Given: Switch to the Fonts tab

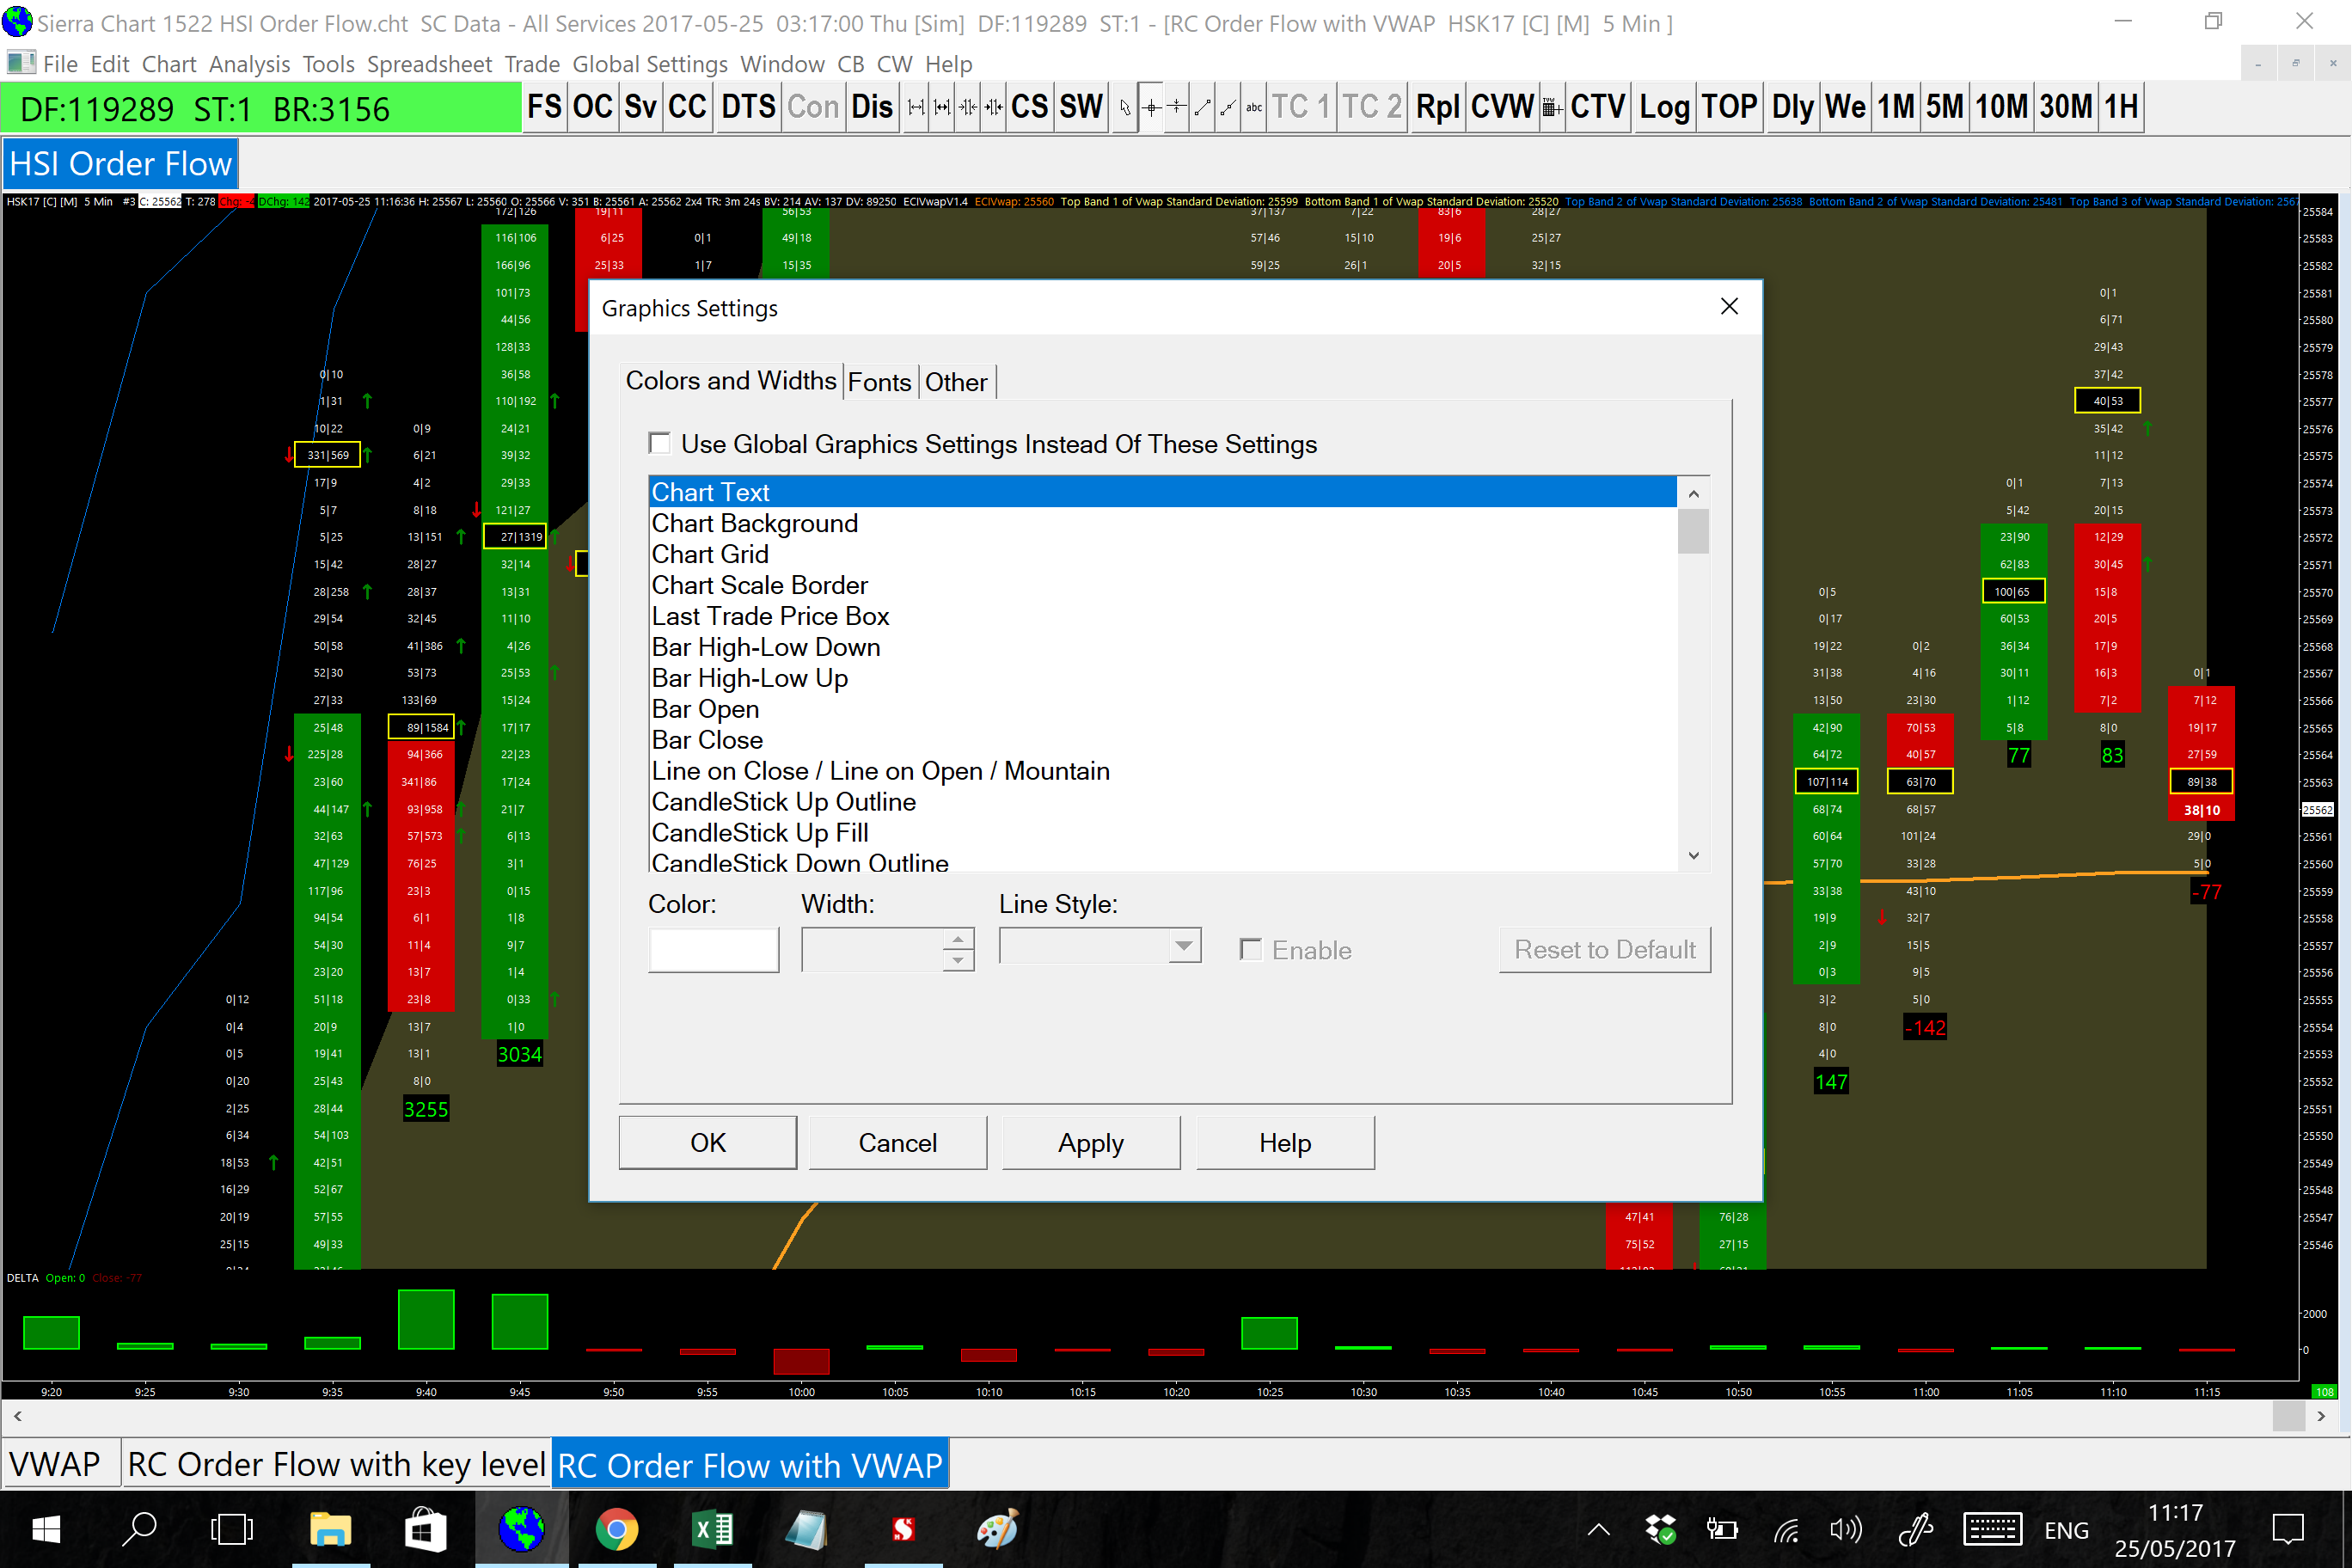Looking at the screenshot, I should coord(879,382).
